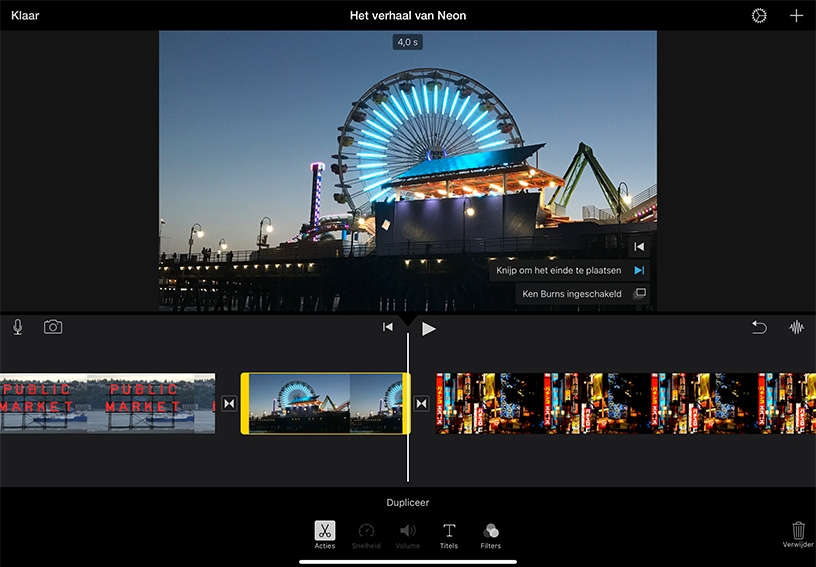This screenshot has height=567, width=816.
Task: Undo the last edit
Action: (x=759, y=327)
